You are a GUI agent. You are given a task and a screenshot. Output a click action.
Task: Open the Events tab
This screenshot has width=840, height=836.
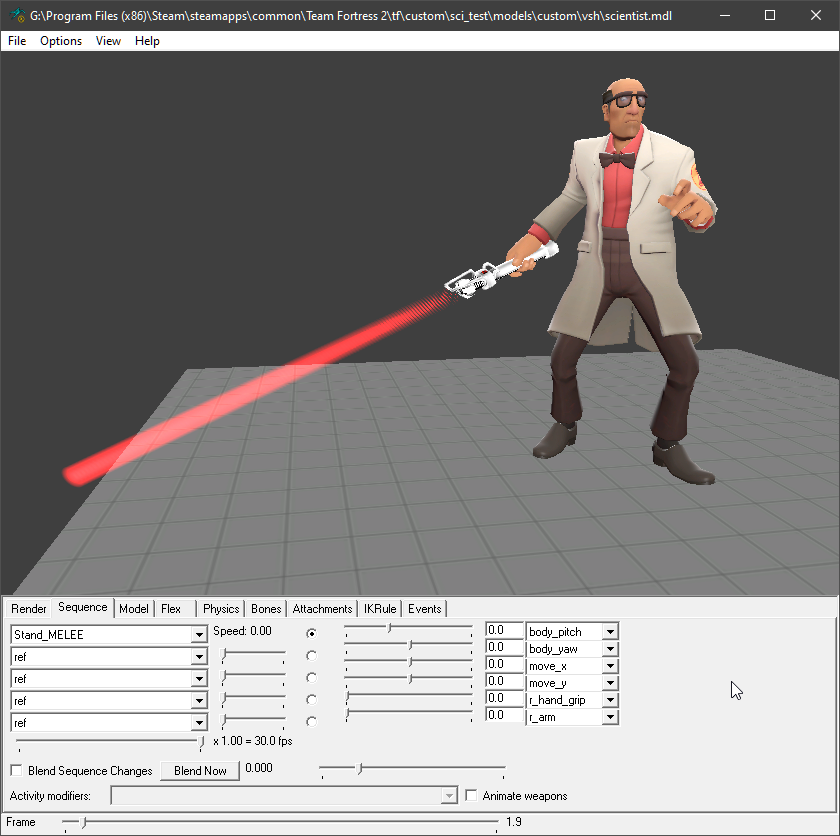(424, 609)
